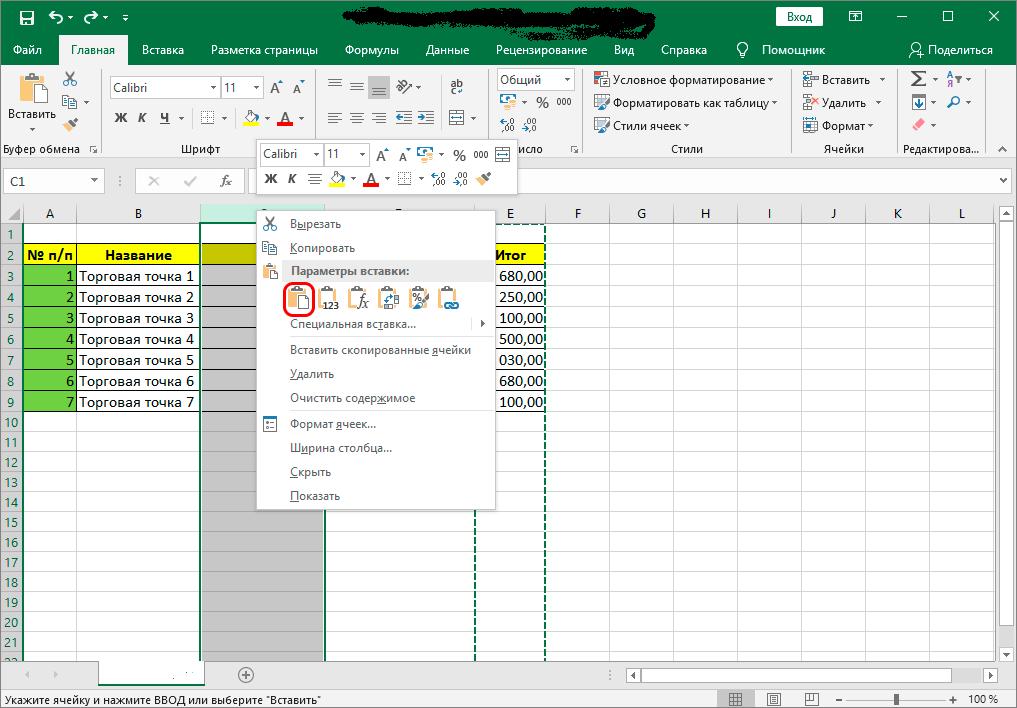Viewport: 1017px width, 708px height.
Task: Choose Paste Transpose option
Action: tap(389, 299)
